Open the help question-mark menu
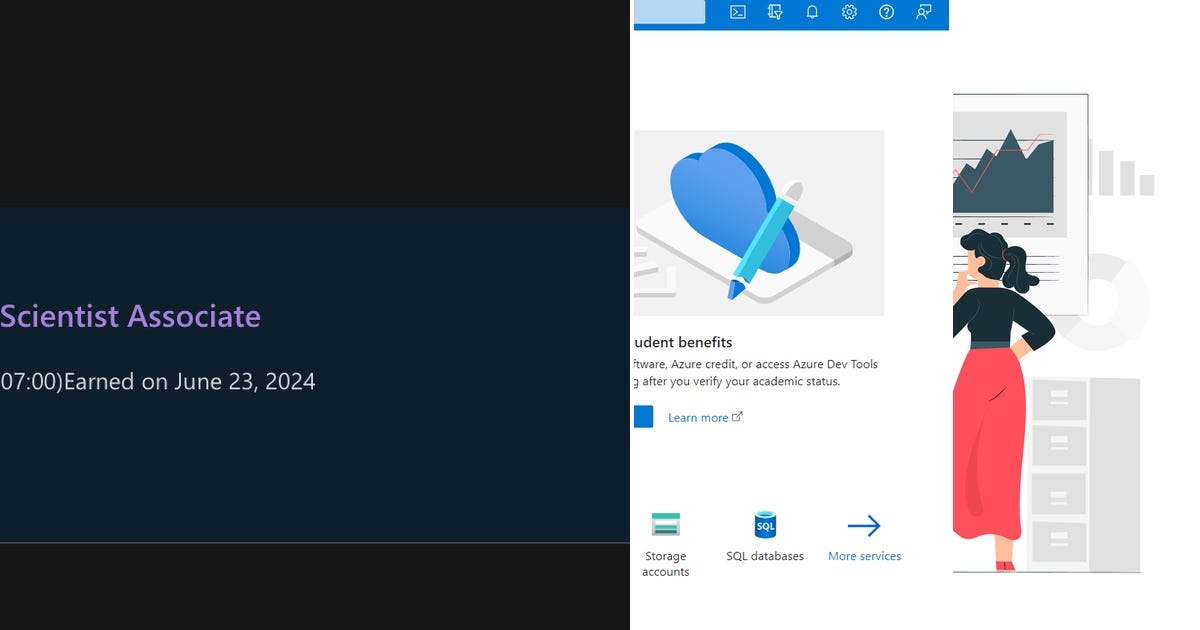 click(886, 12)
